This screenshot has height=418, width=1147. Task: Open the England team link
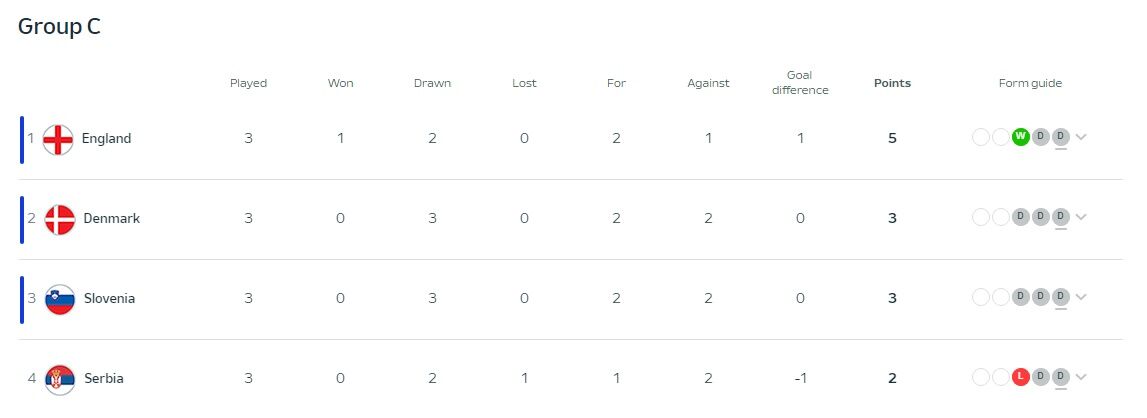[x=106, y=139]
